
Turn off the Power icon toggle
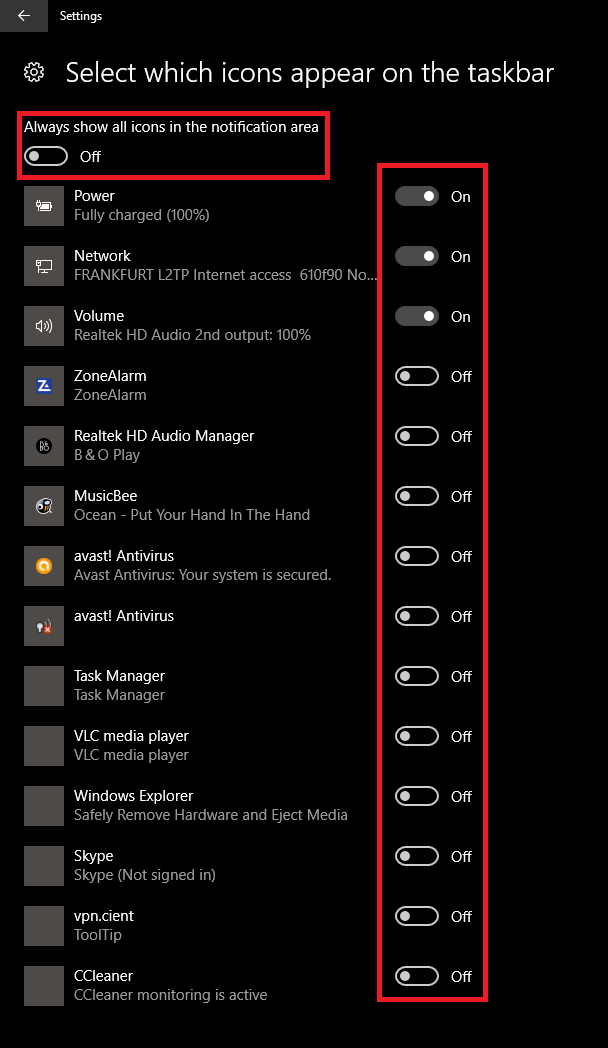(417, 196)
